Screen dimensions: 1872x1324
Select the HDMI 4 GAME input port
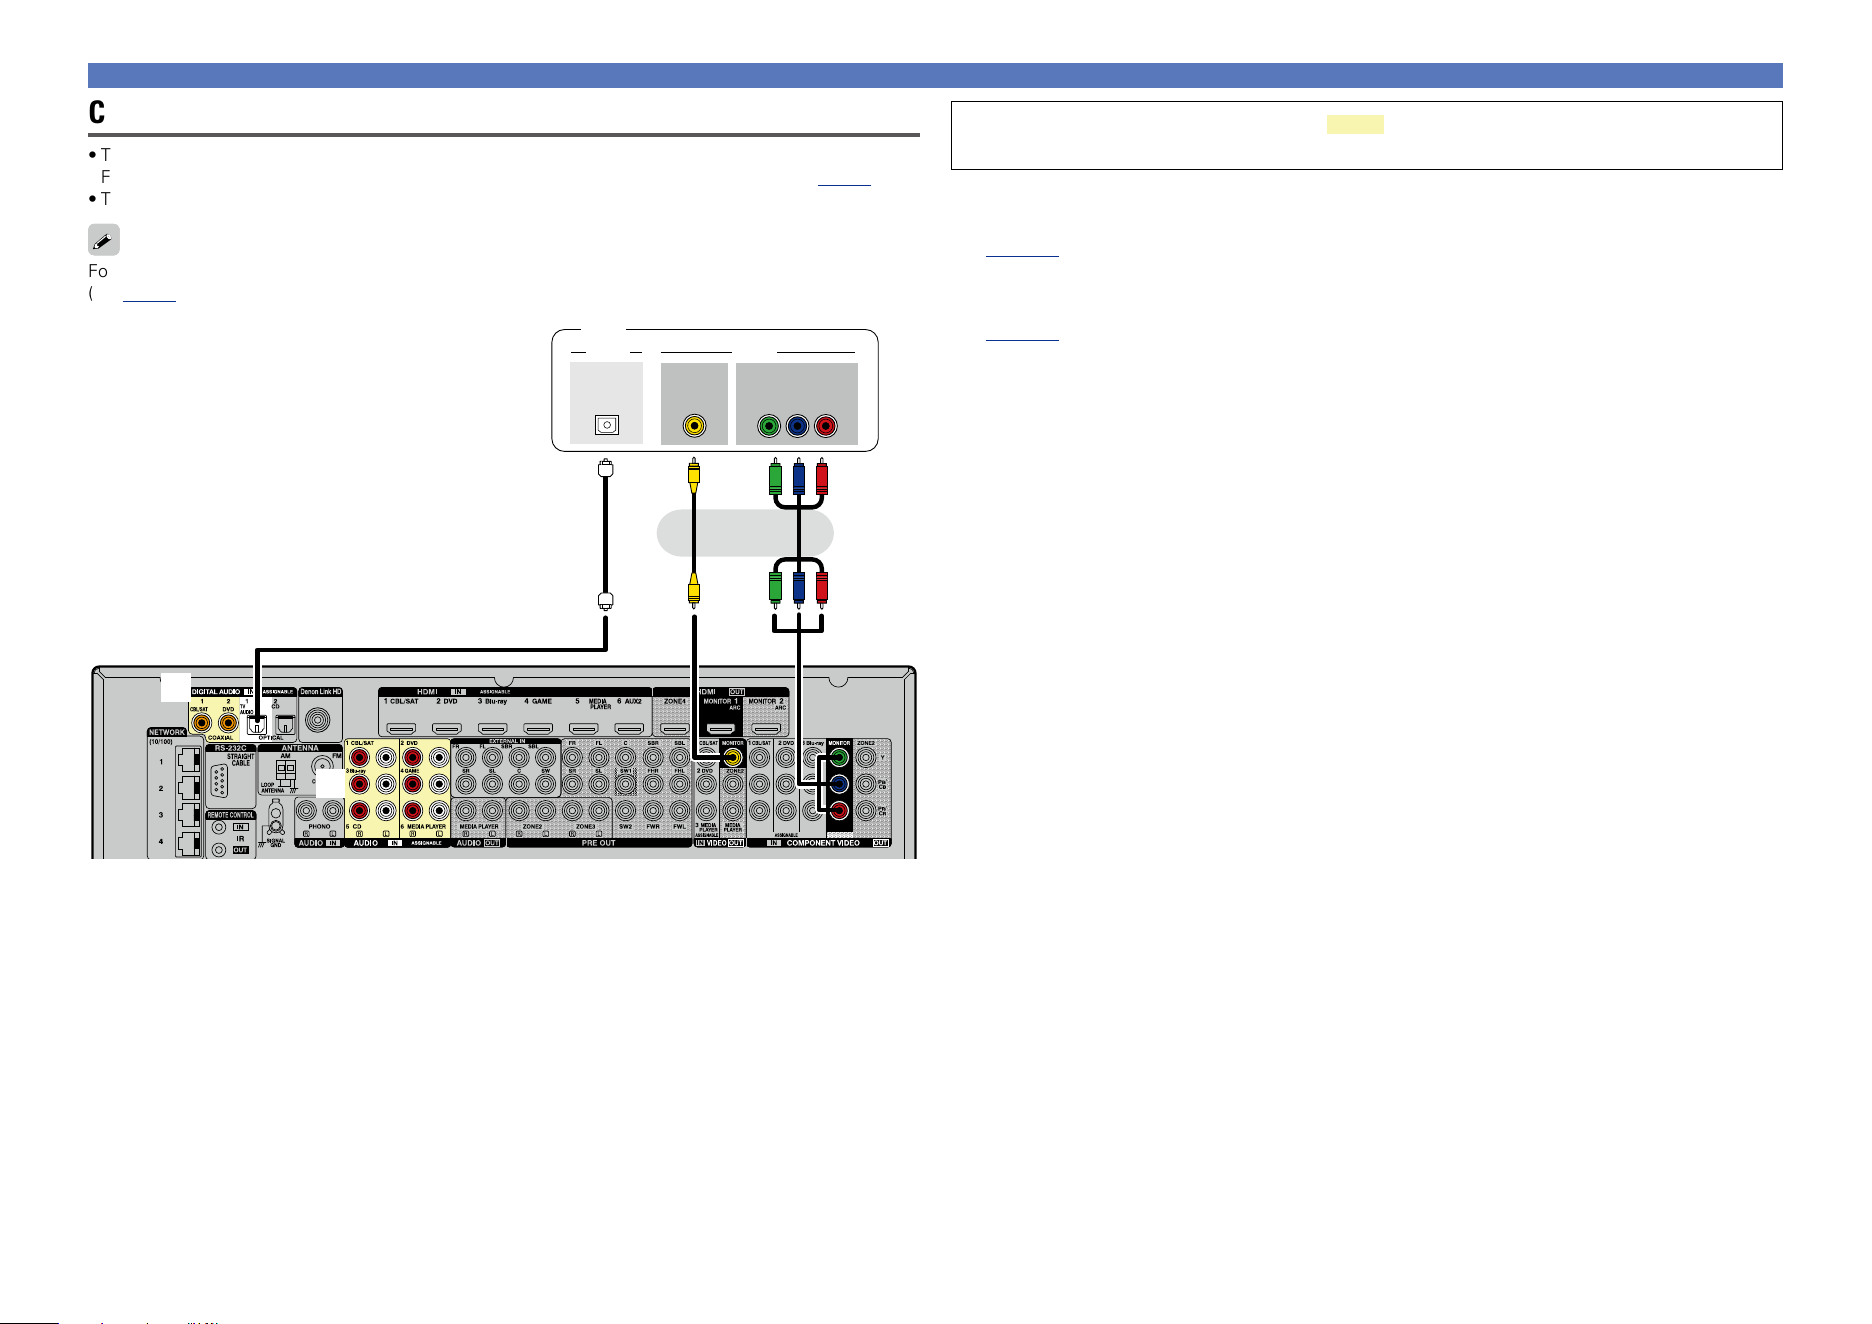tap(538, 730)
